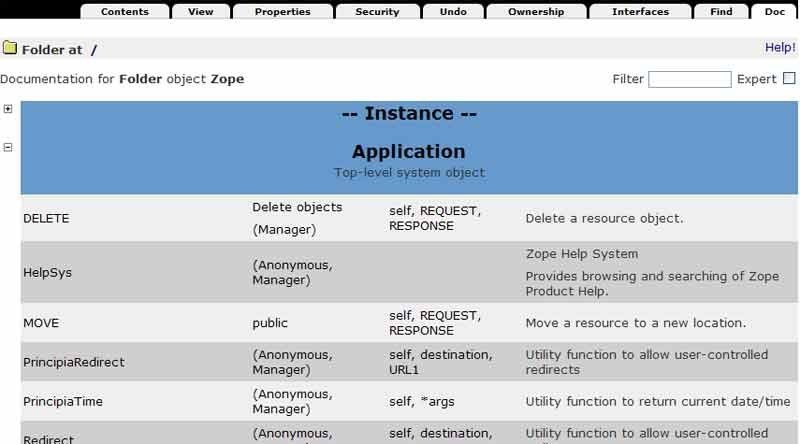Go to the Properties tab
Screen dimensions: 800x444
282,12
